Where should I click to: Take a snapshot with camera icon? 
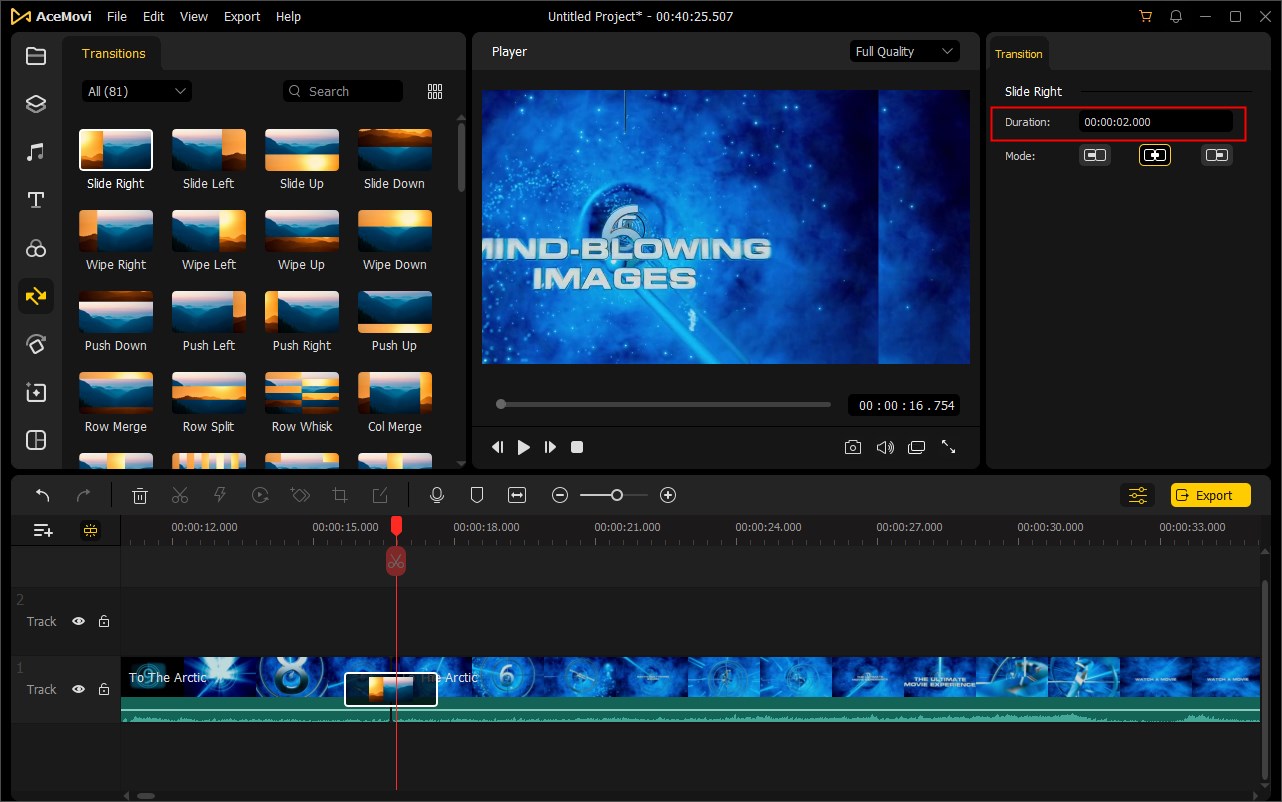(x=852, y=448)
